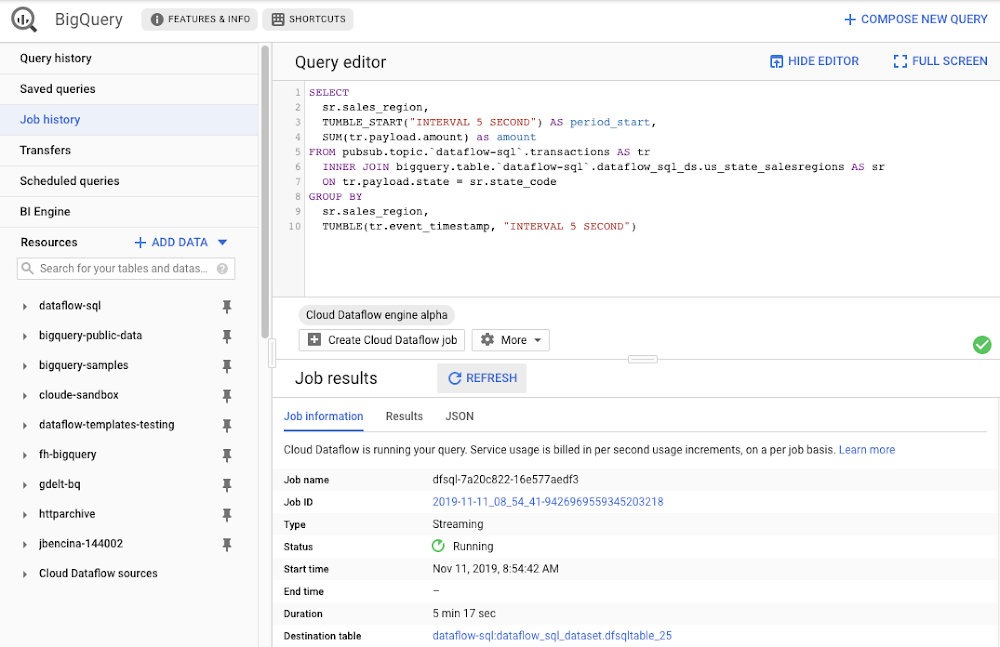
Task: Click the Cloud Dataflow engine alpha chip
Action: [376, 315]
